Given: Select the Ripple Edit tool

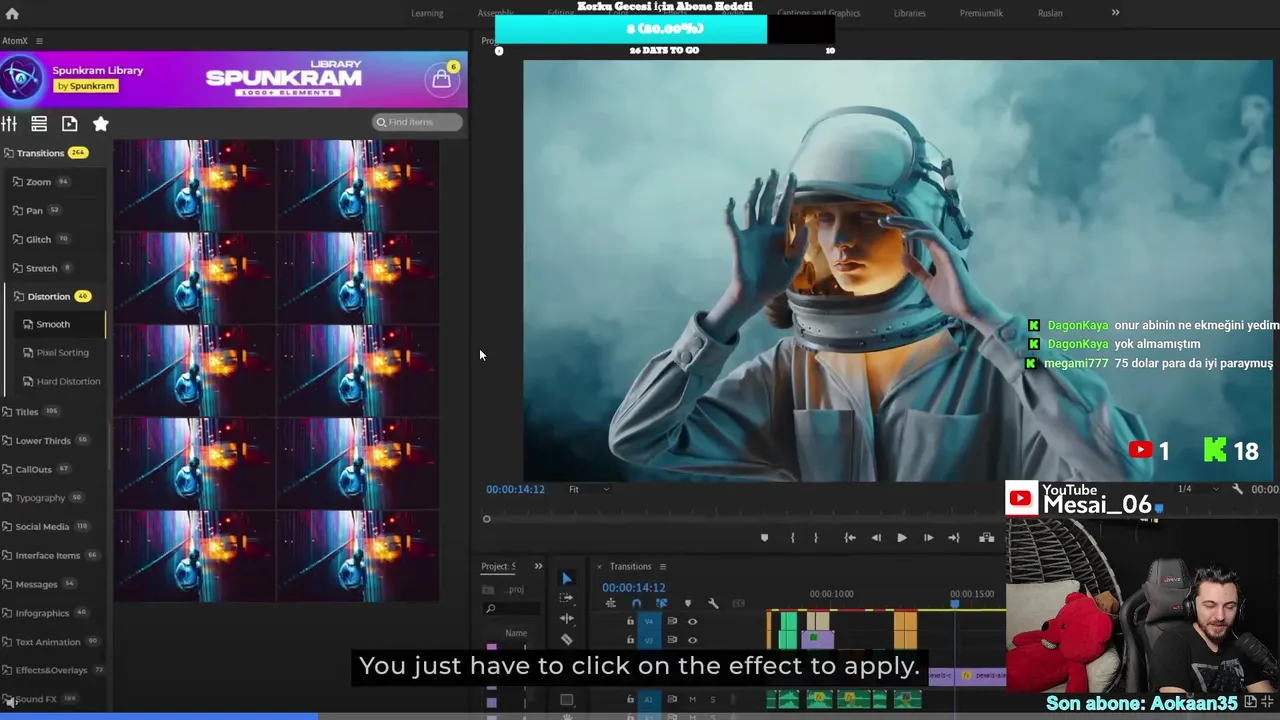Looking at the screenshot, I should tap(567, 619).
